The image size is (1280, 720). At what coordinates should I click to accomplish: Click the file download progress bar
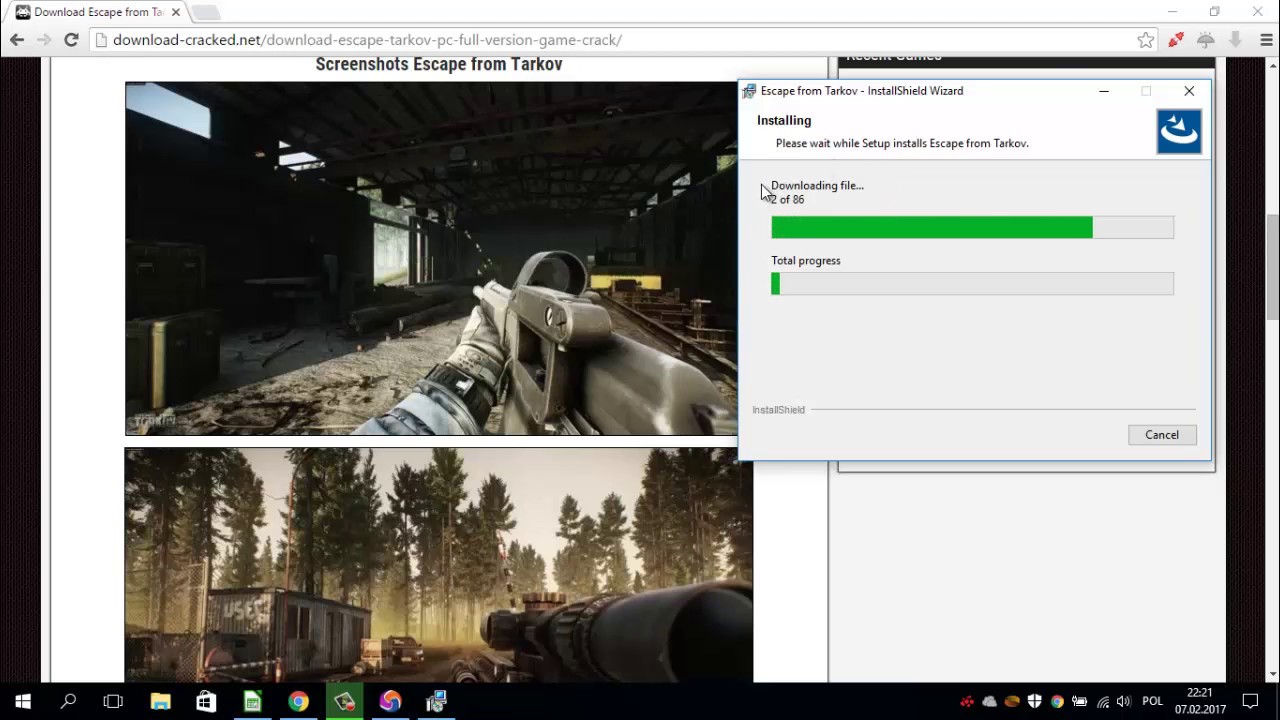coord(972,228)
